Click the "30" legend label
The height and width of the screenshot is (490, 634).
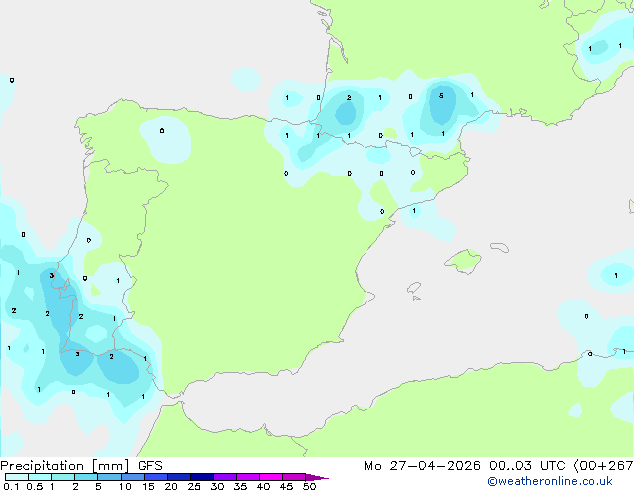217,486
